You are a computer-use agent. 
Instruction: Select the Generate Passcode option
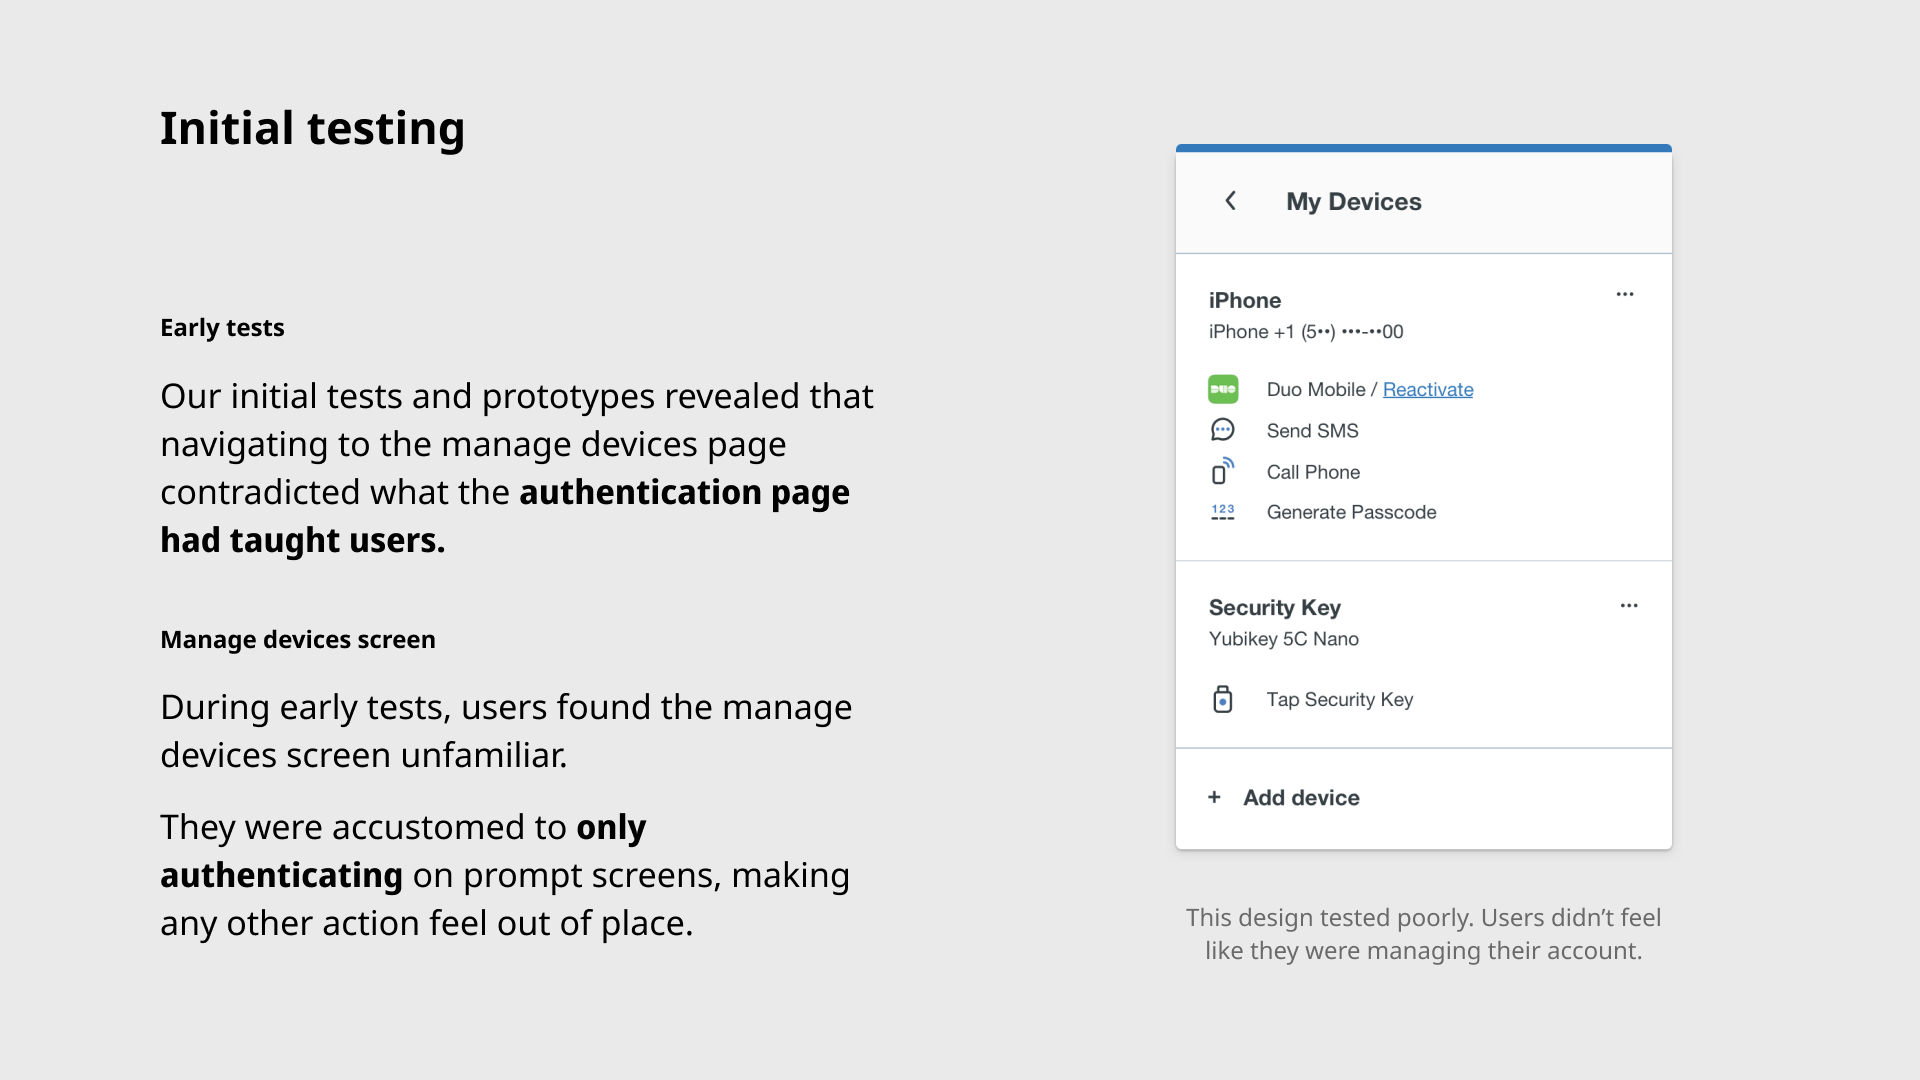pyautogui.click(x=1351, y=512)
